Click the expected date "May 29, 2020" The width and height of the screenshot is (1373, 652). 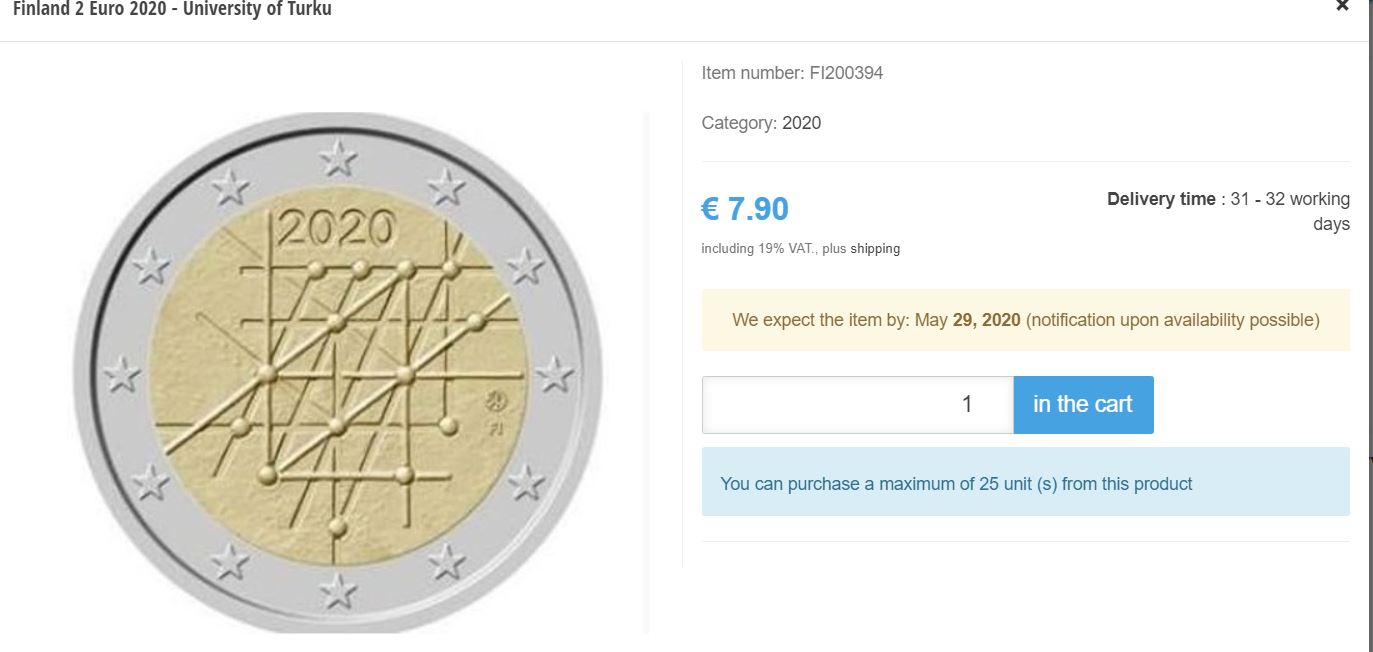coord(967,320)
